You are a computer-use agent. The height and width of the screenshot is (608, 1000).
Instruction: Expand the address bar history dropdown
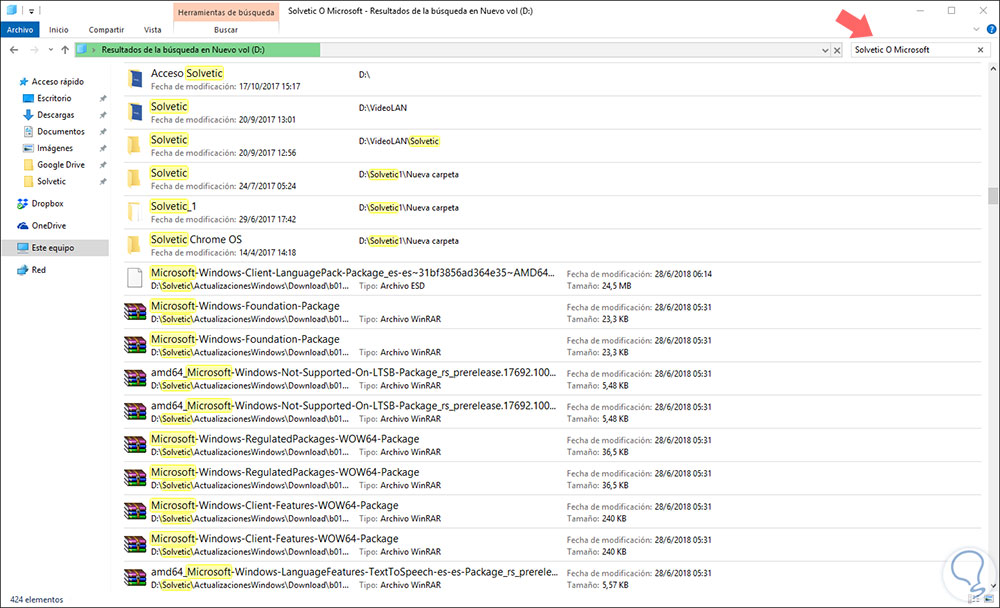click(x=825, y=50)
